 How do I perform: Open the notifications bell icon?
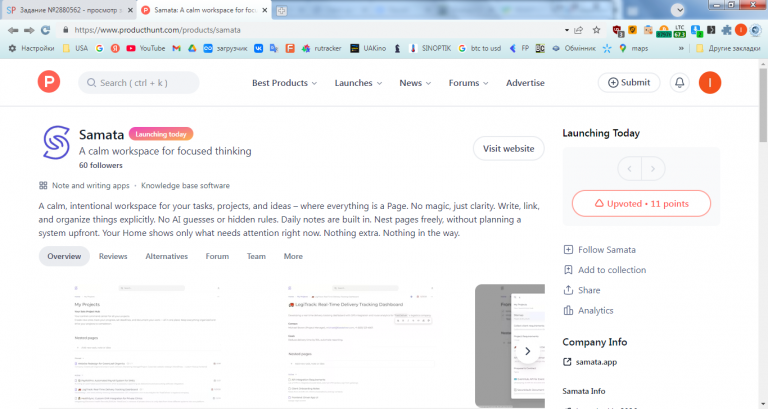click(x=679, y=83)
